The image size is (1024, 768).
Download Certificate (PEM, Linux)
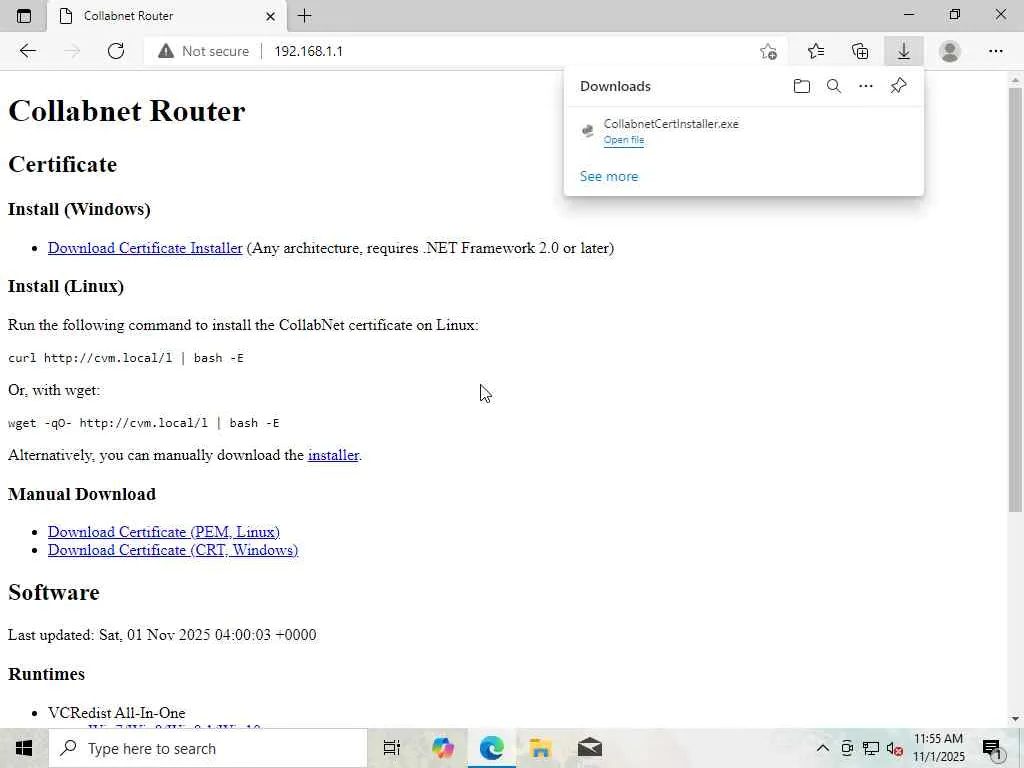[164, 532]
